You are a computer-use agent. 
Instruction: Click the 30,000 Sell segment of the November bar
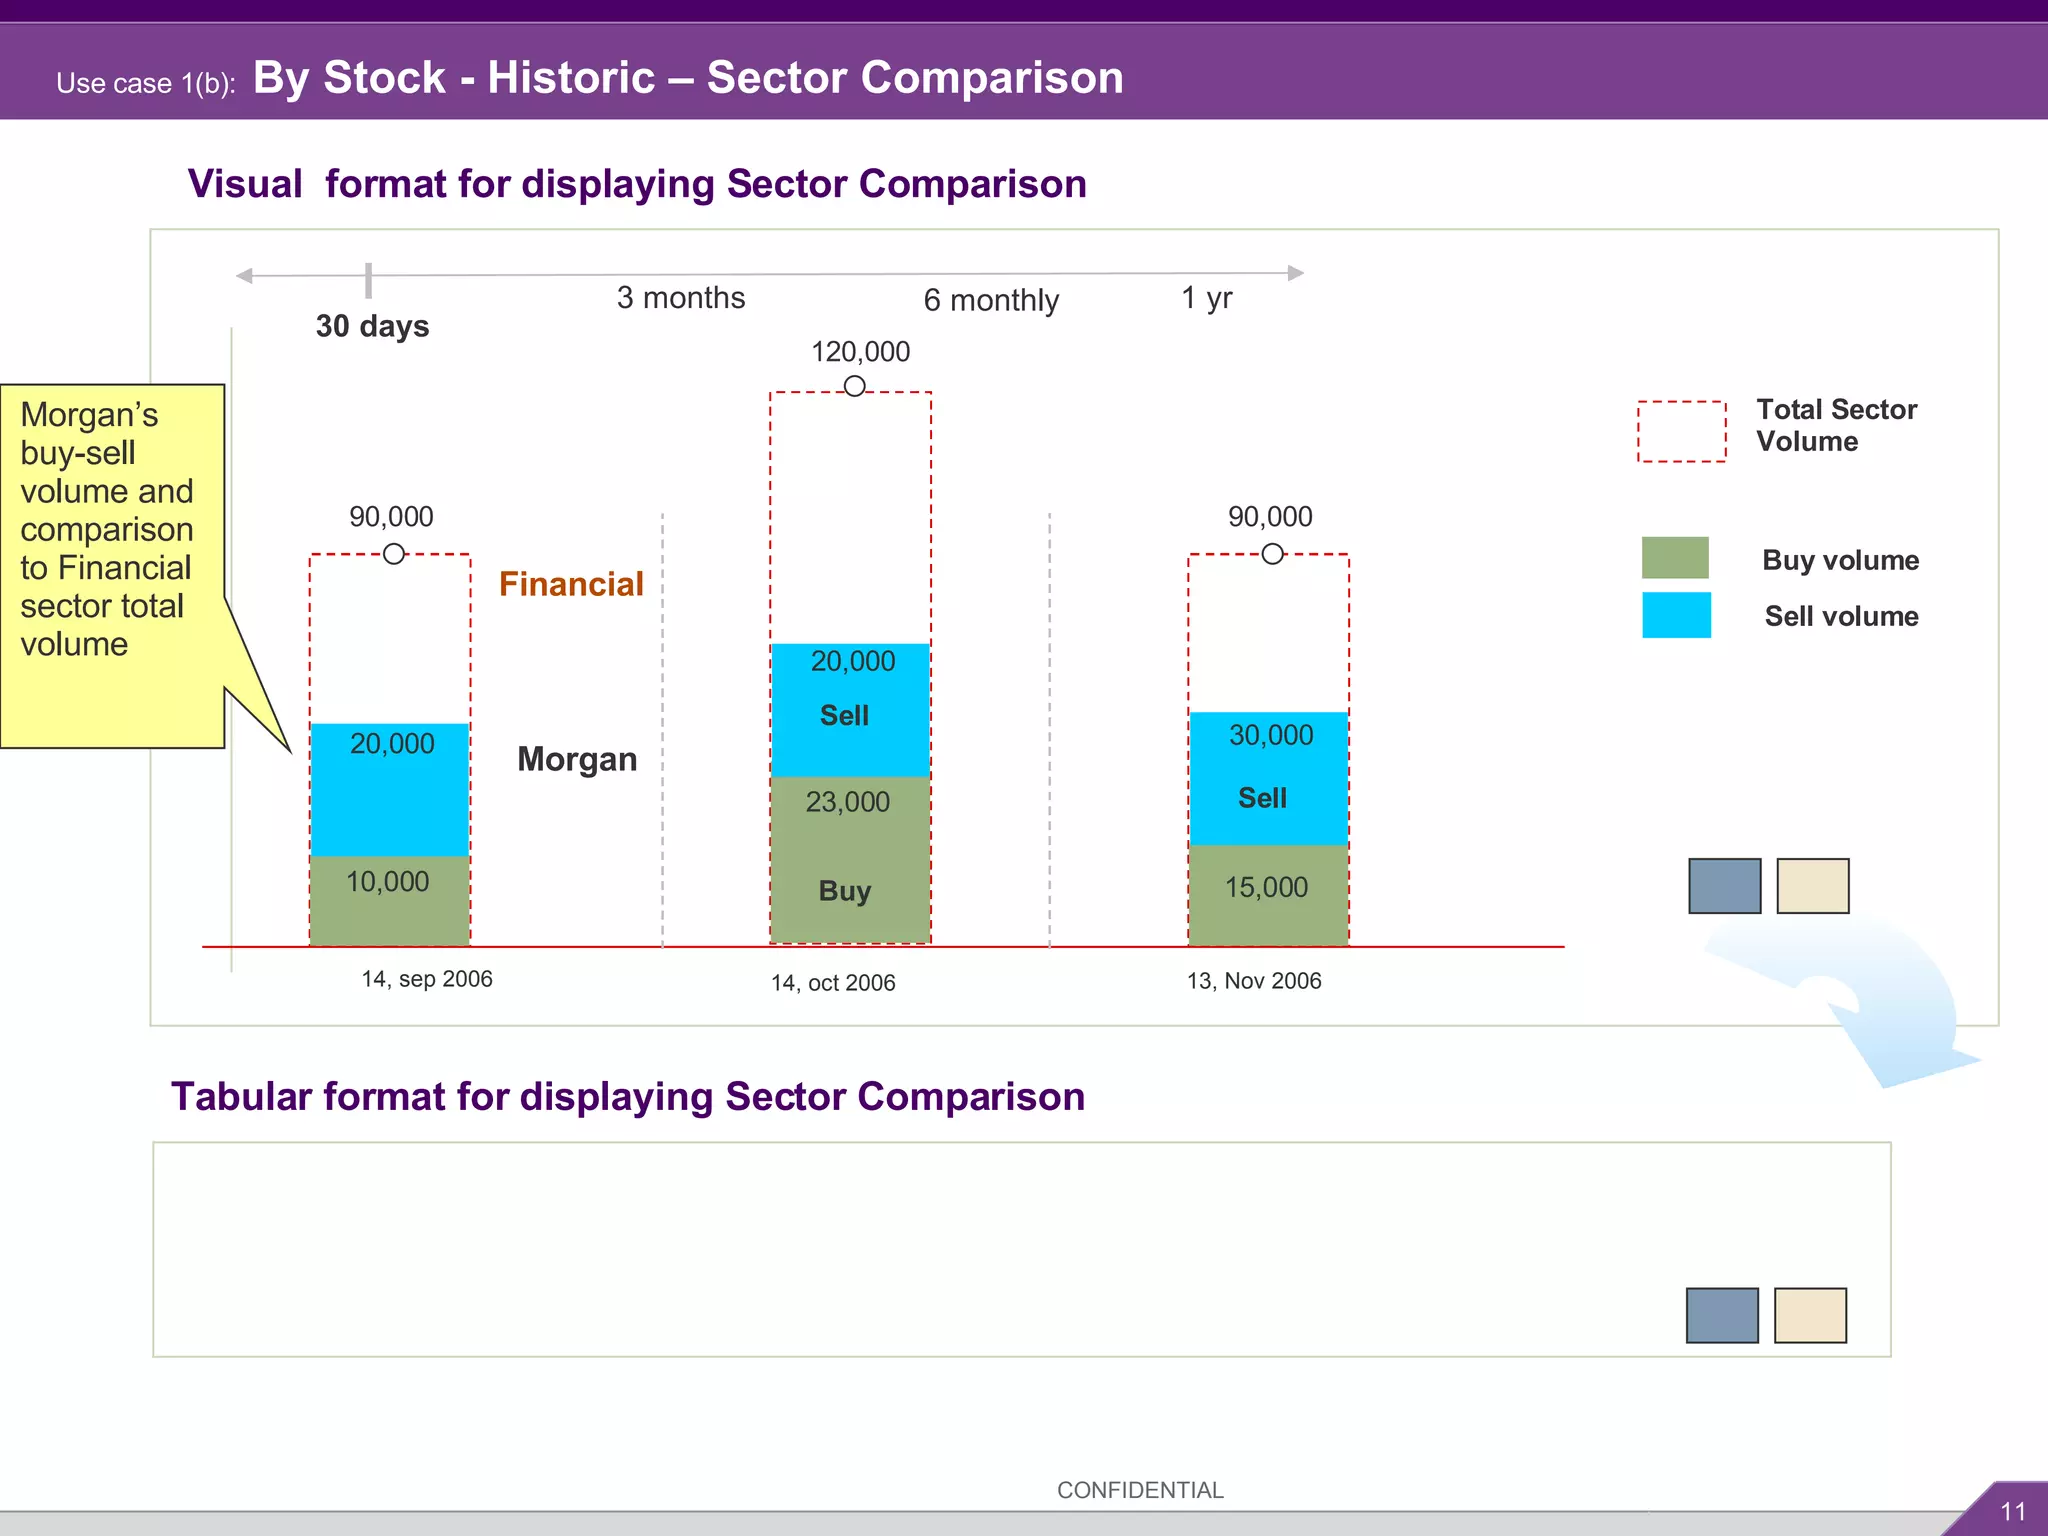click(1268, 778)
